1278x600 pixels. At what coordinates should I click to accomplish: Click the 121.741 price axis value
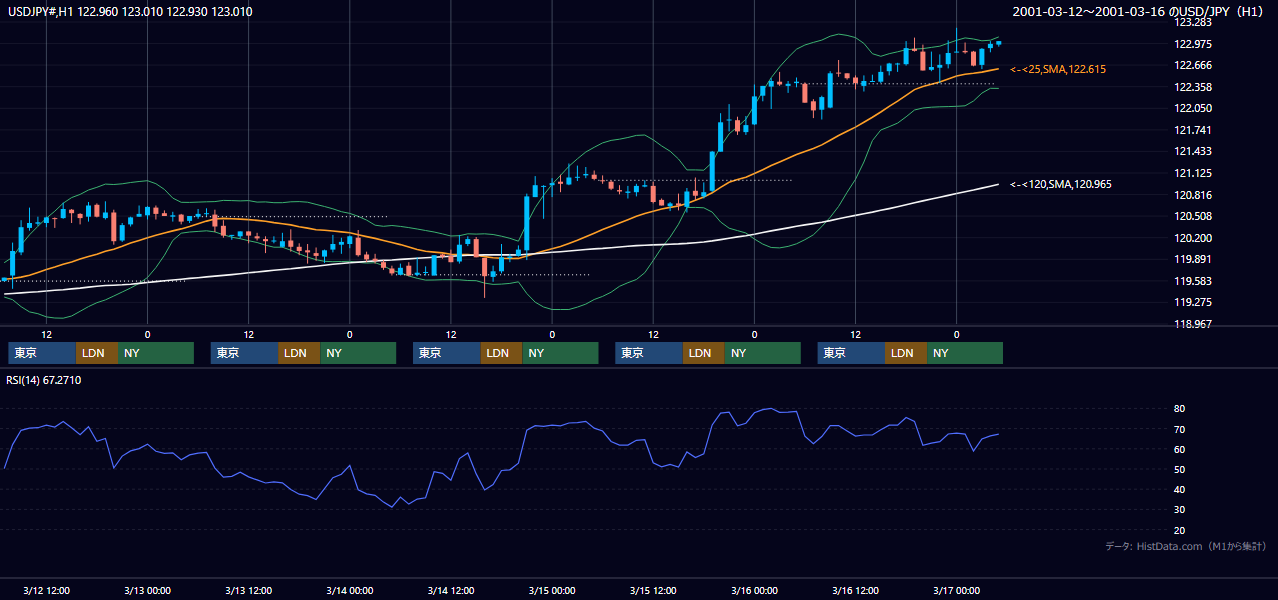1195,130
